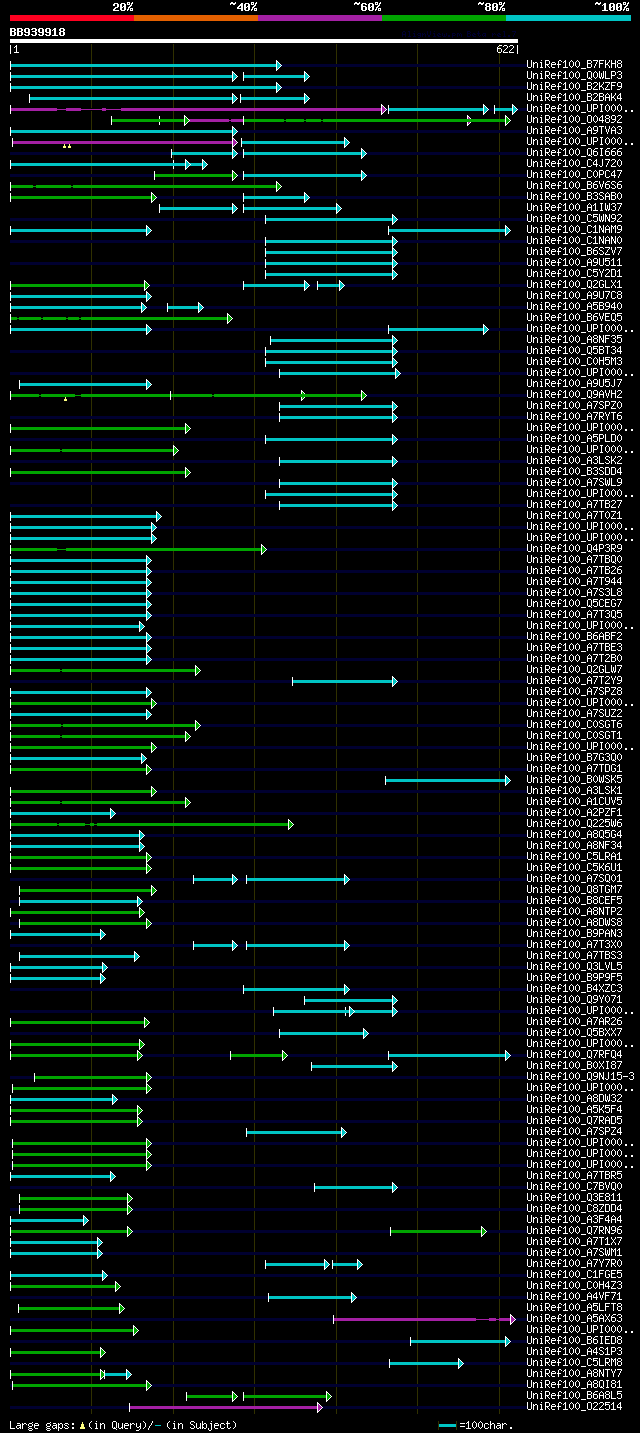Select the BB939918 query label
Image resolution: width=640 pixels, height=1433 pixels.
[38, 32]
